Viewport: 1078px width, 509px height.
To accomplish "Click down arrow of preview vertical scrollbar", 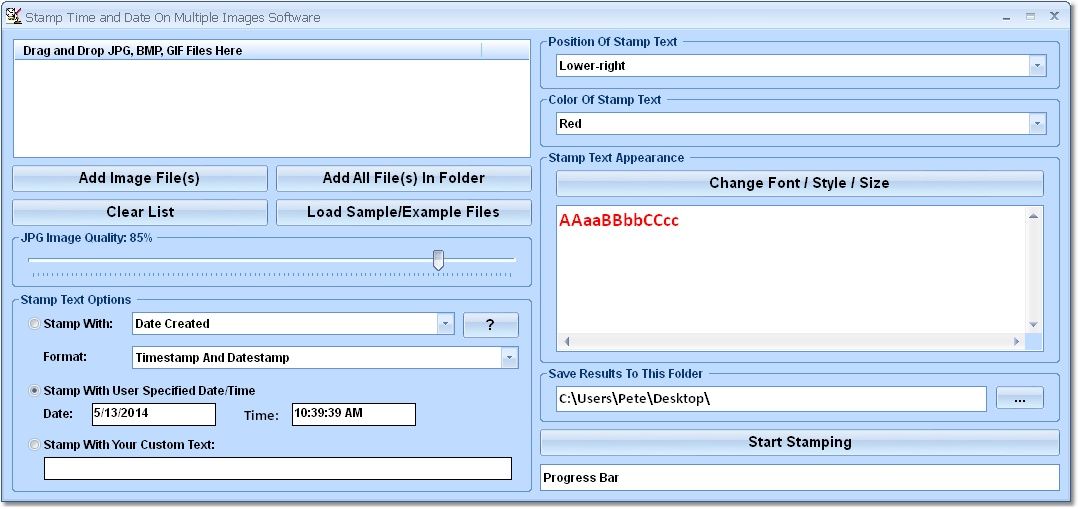I will coord(1033,325).
